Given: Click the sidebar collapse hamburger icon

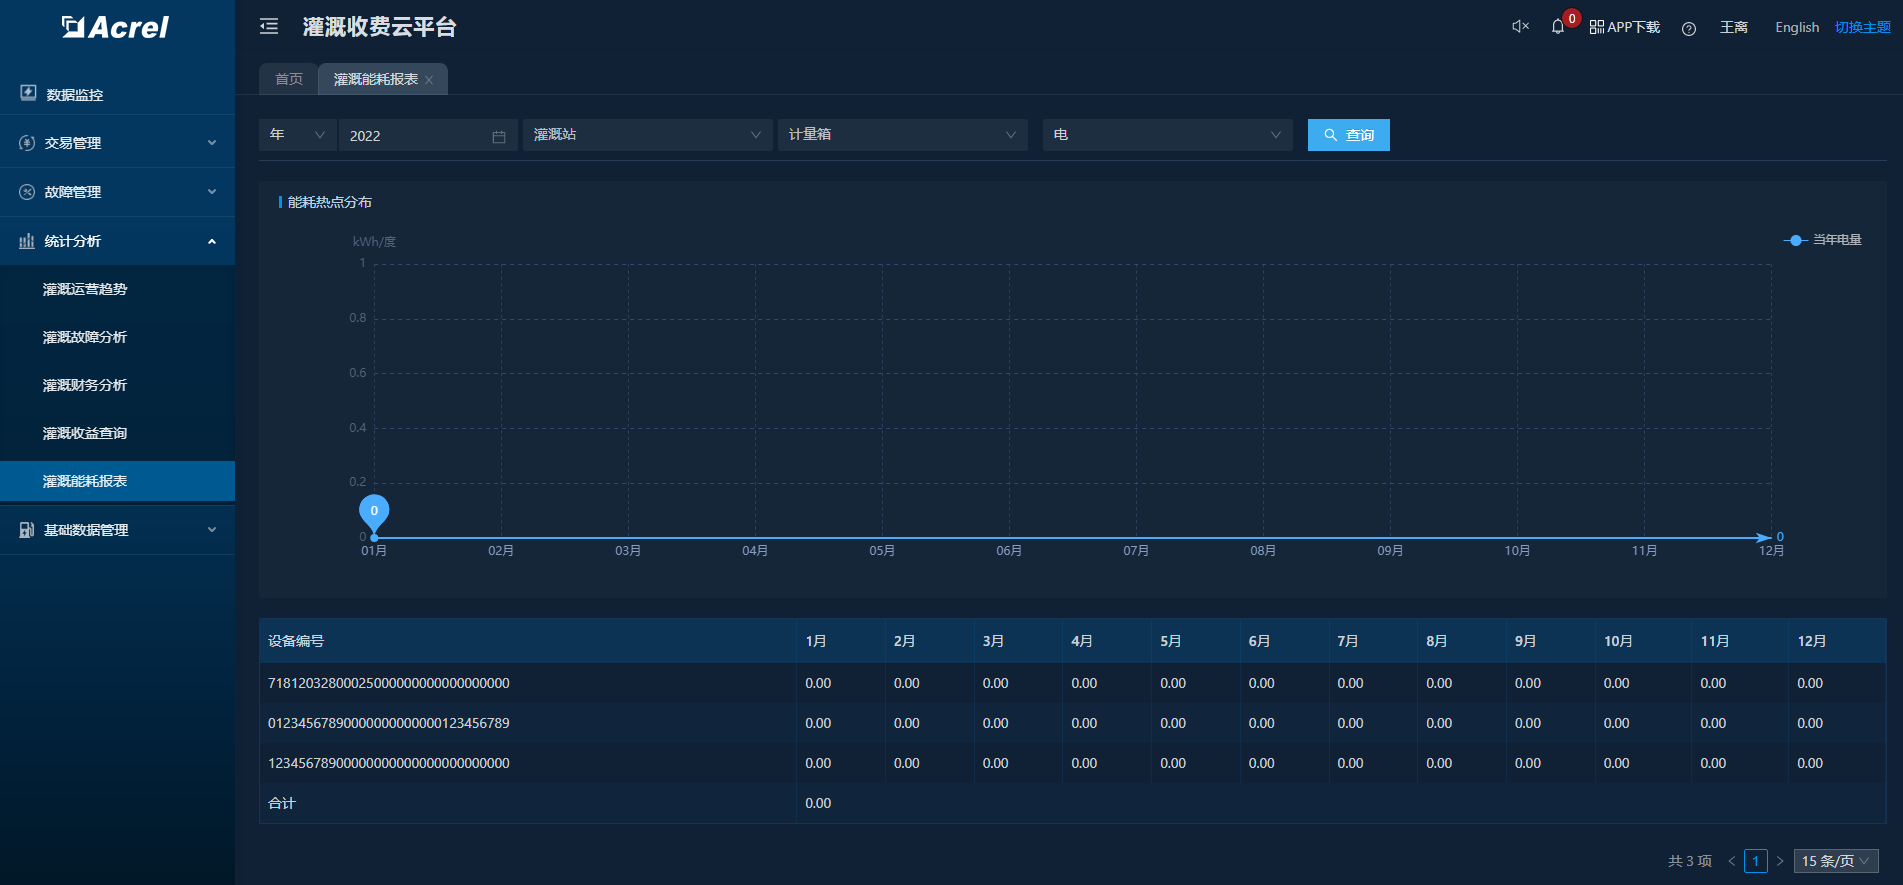Looking at the screenshot, I should tap(269, 27).
